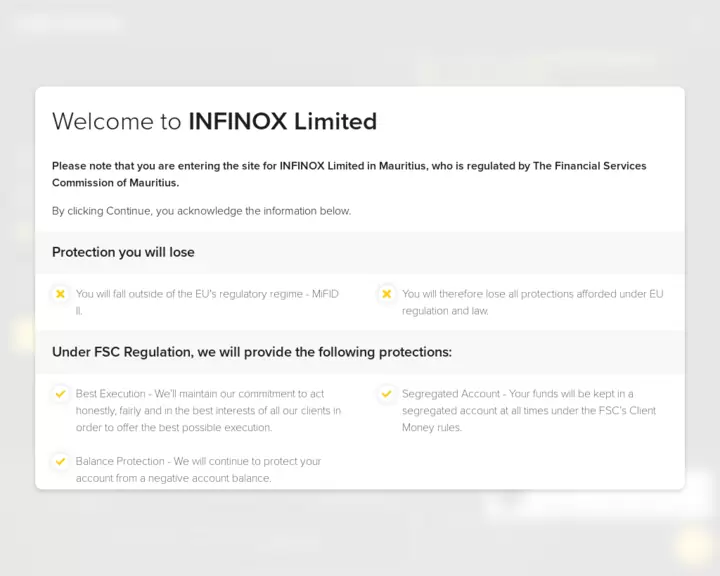Click the checkmark icon next to Best Execution
The height and width of the screenshot is (576, 720).
[60, 394]
